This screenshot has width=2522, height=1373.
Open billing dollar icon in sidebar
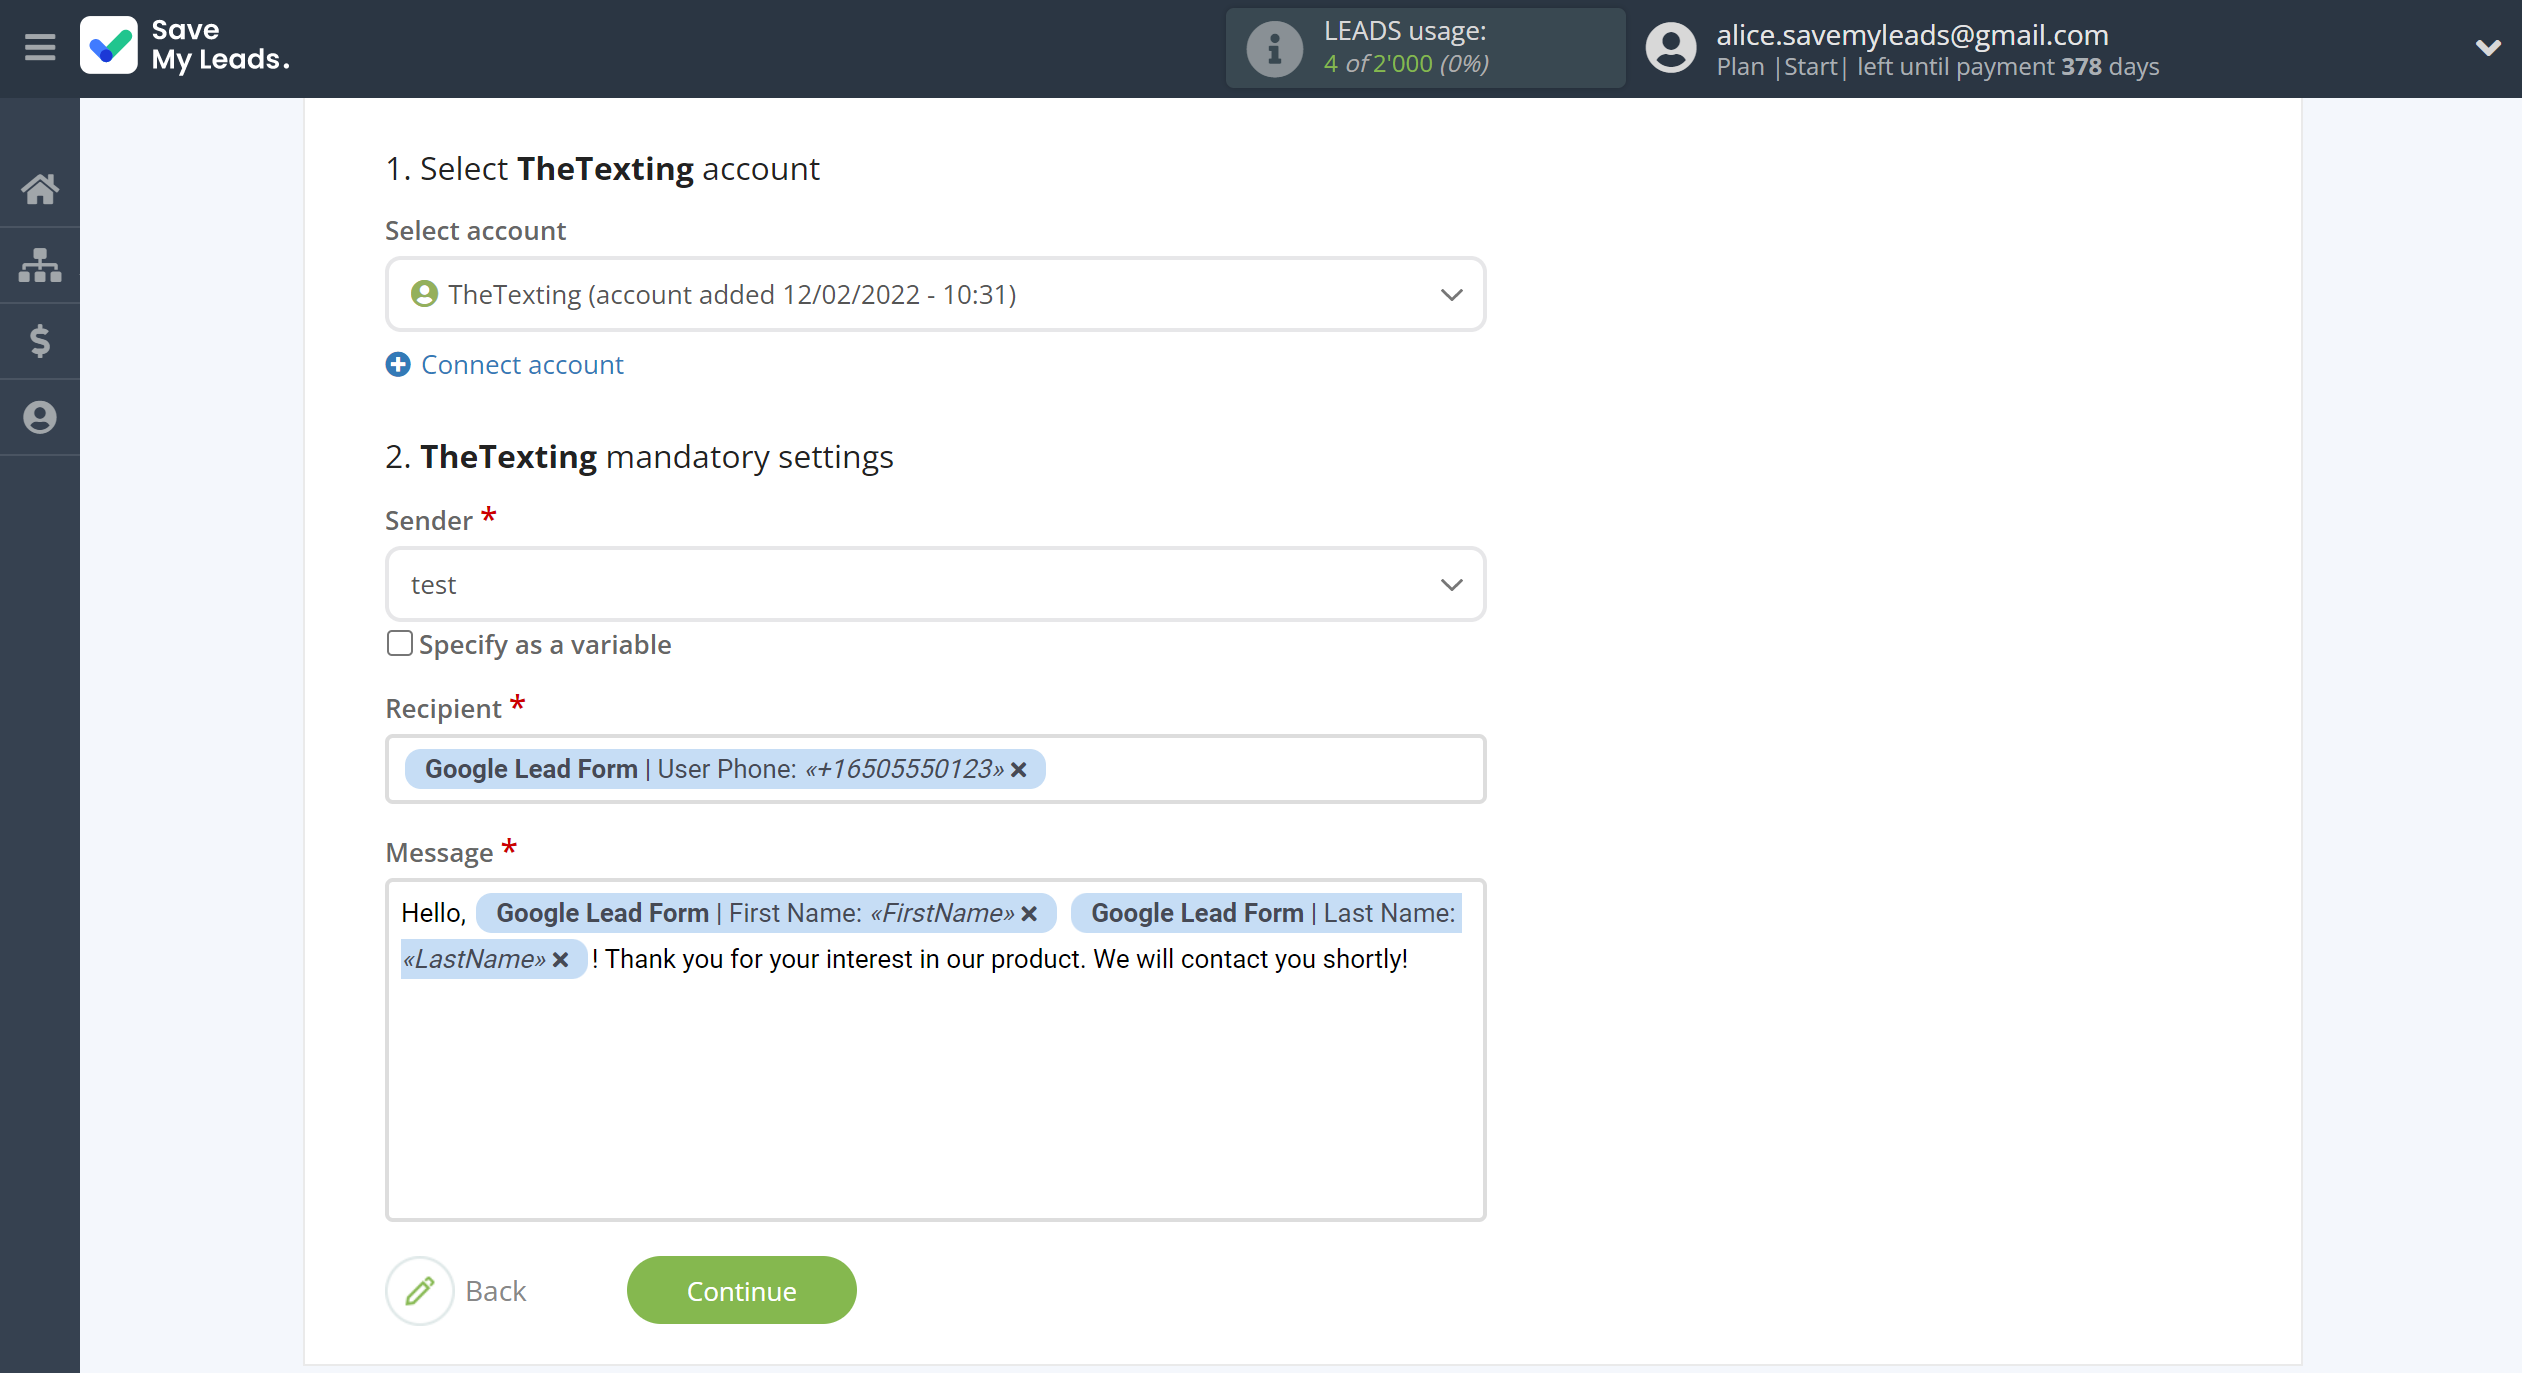point(40,341)
